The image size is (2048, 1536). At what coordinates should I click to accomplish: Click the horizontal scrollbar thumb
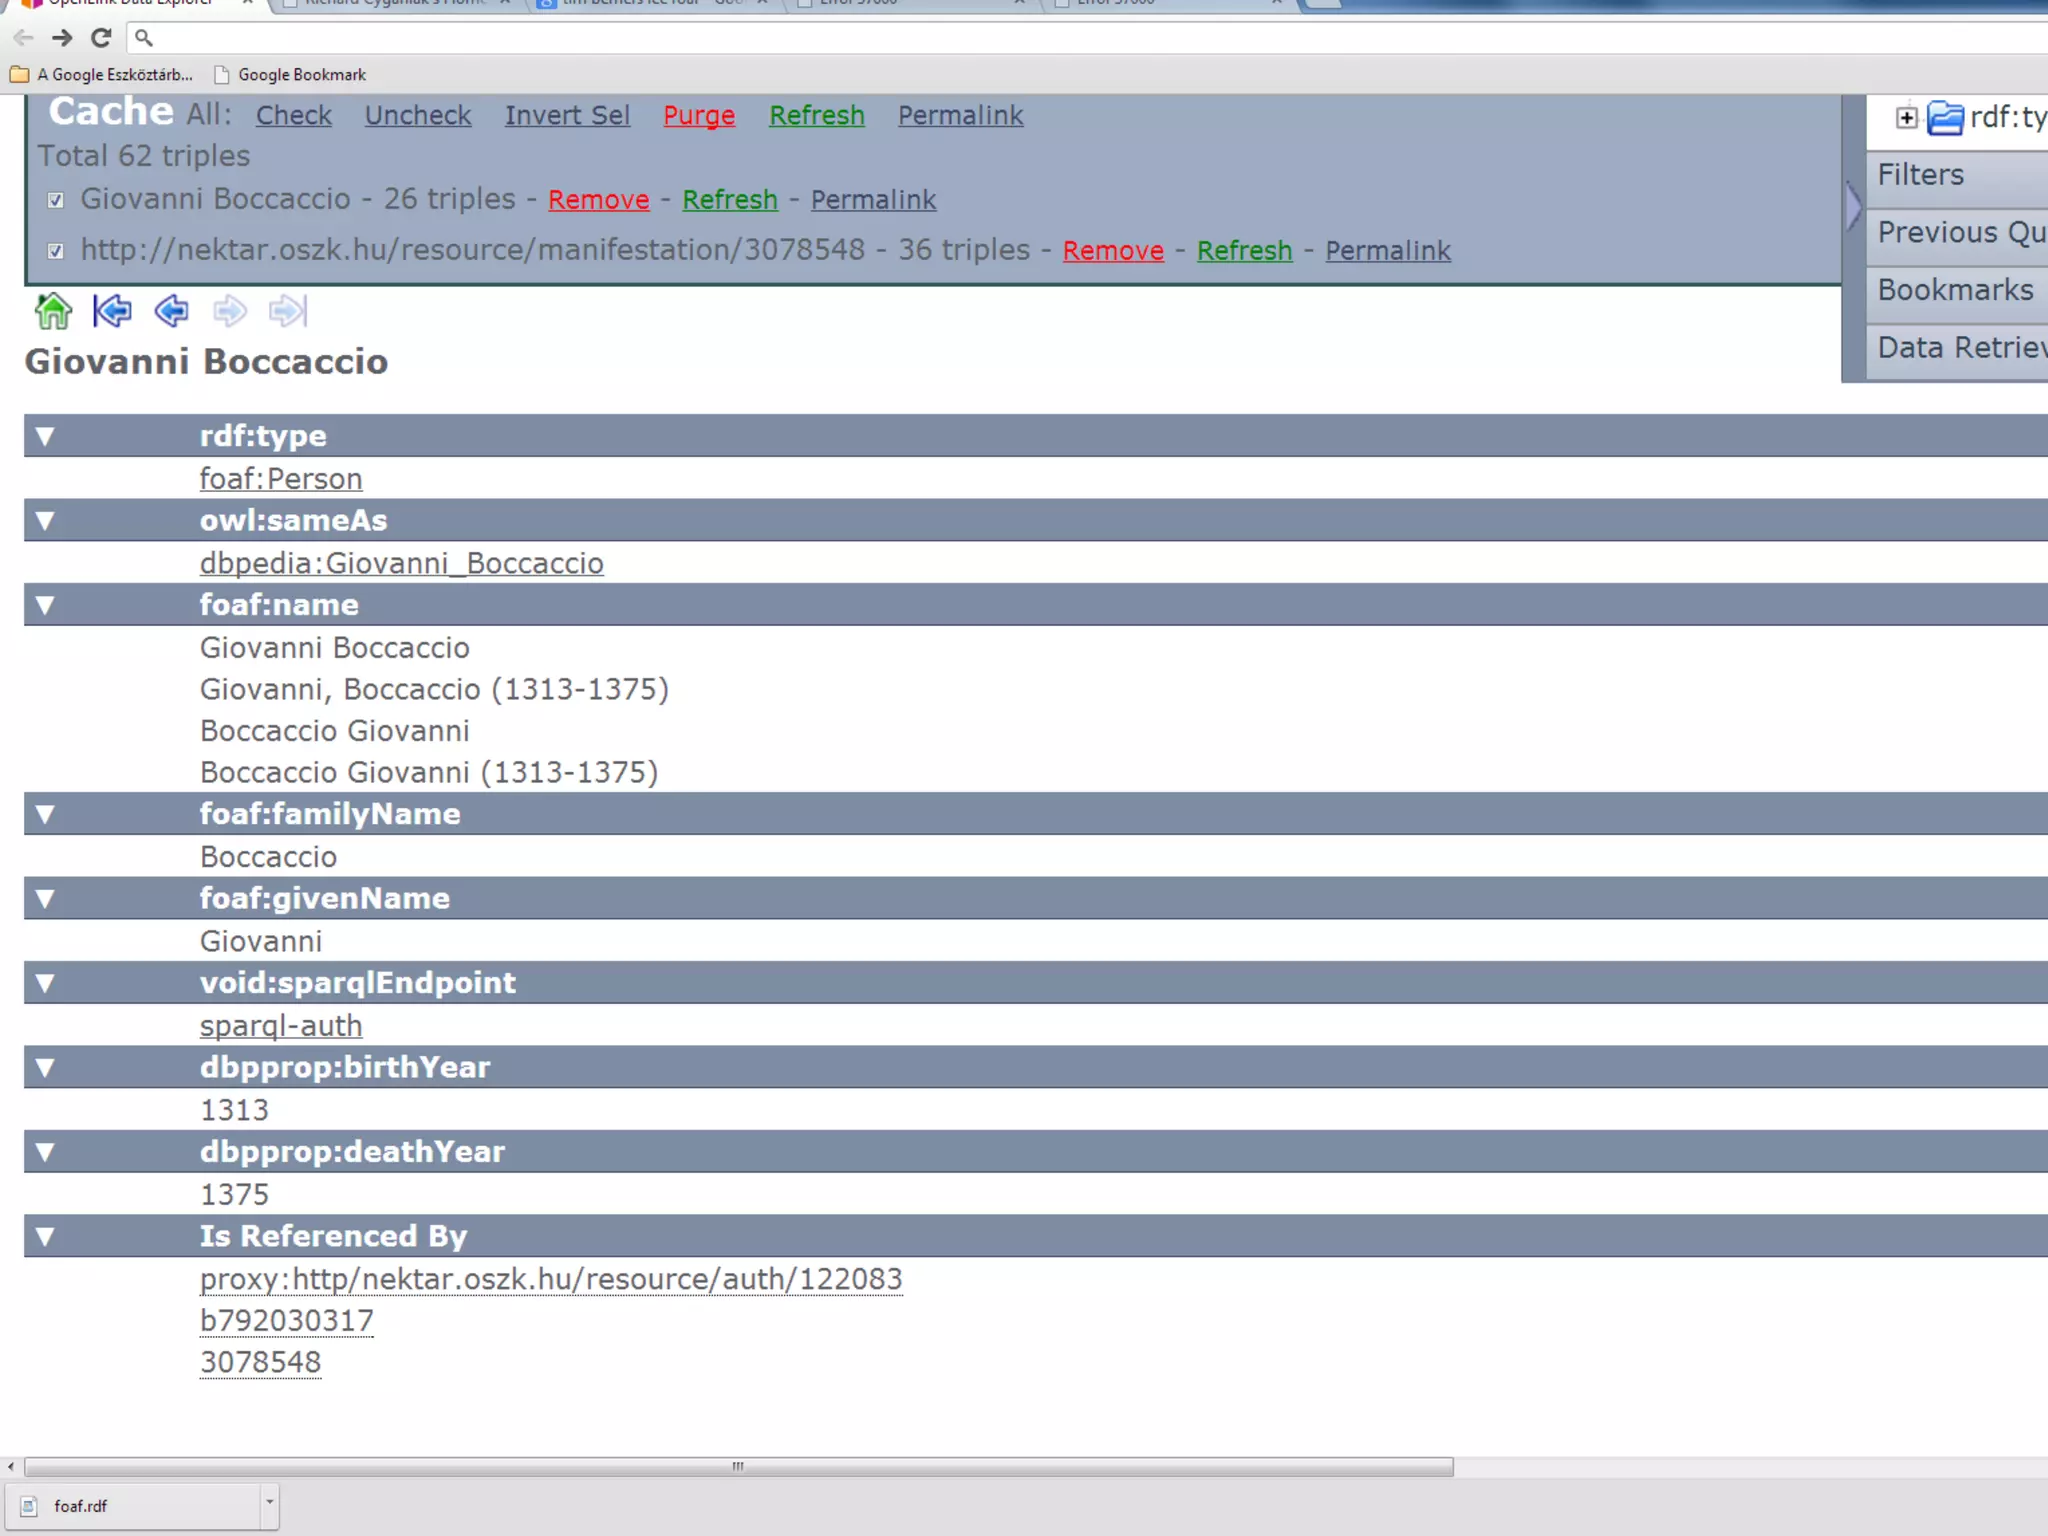(x=738, y=1467)
